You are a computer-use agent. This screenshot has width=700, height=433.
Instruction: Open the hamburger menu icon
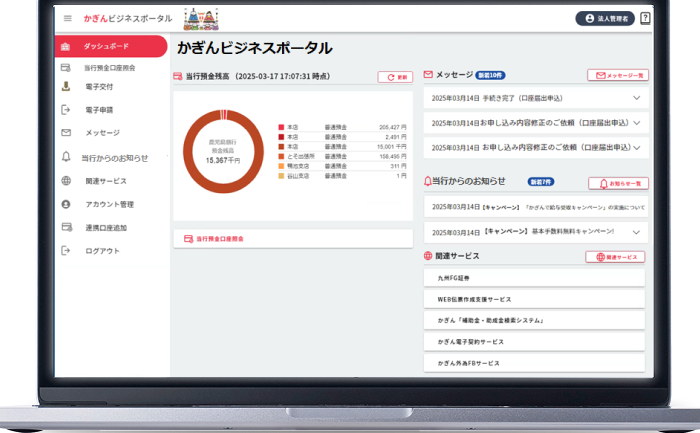(x=67, y=18)
